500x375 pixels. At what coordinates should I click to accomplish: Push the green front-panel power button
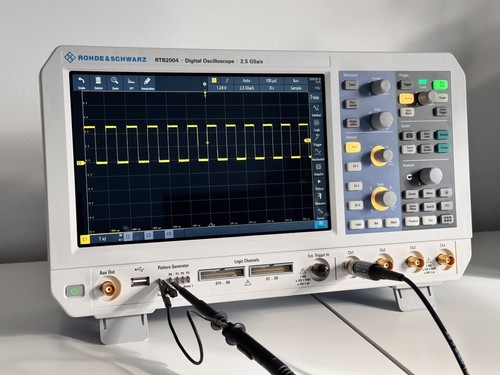(x=75, y=291)
